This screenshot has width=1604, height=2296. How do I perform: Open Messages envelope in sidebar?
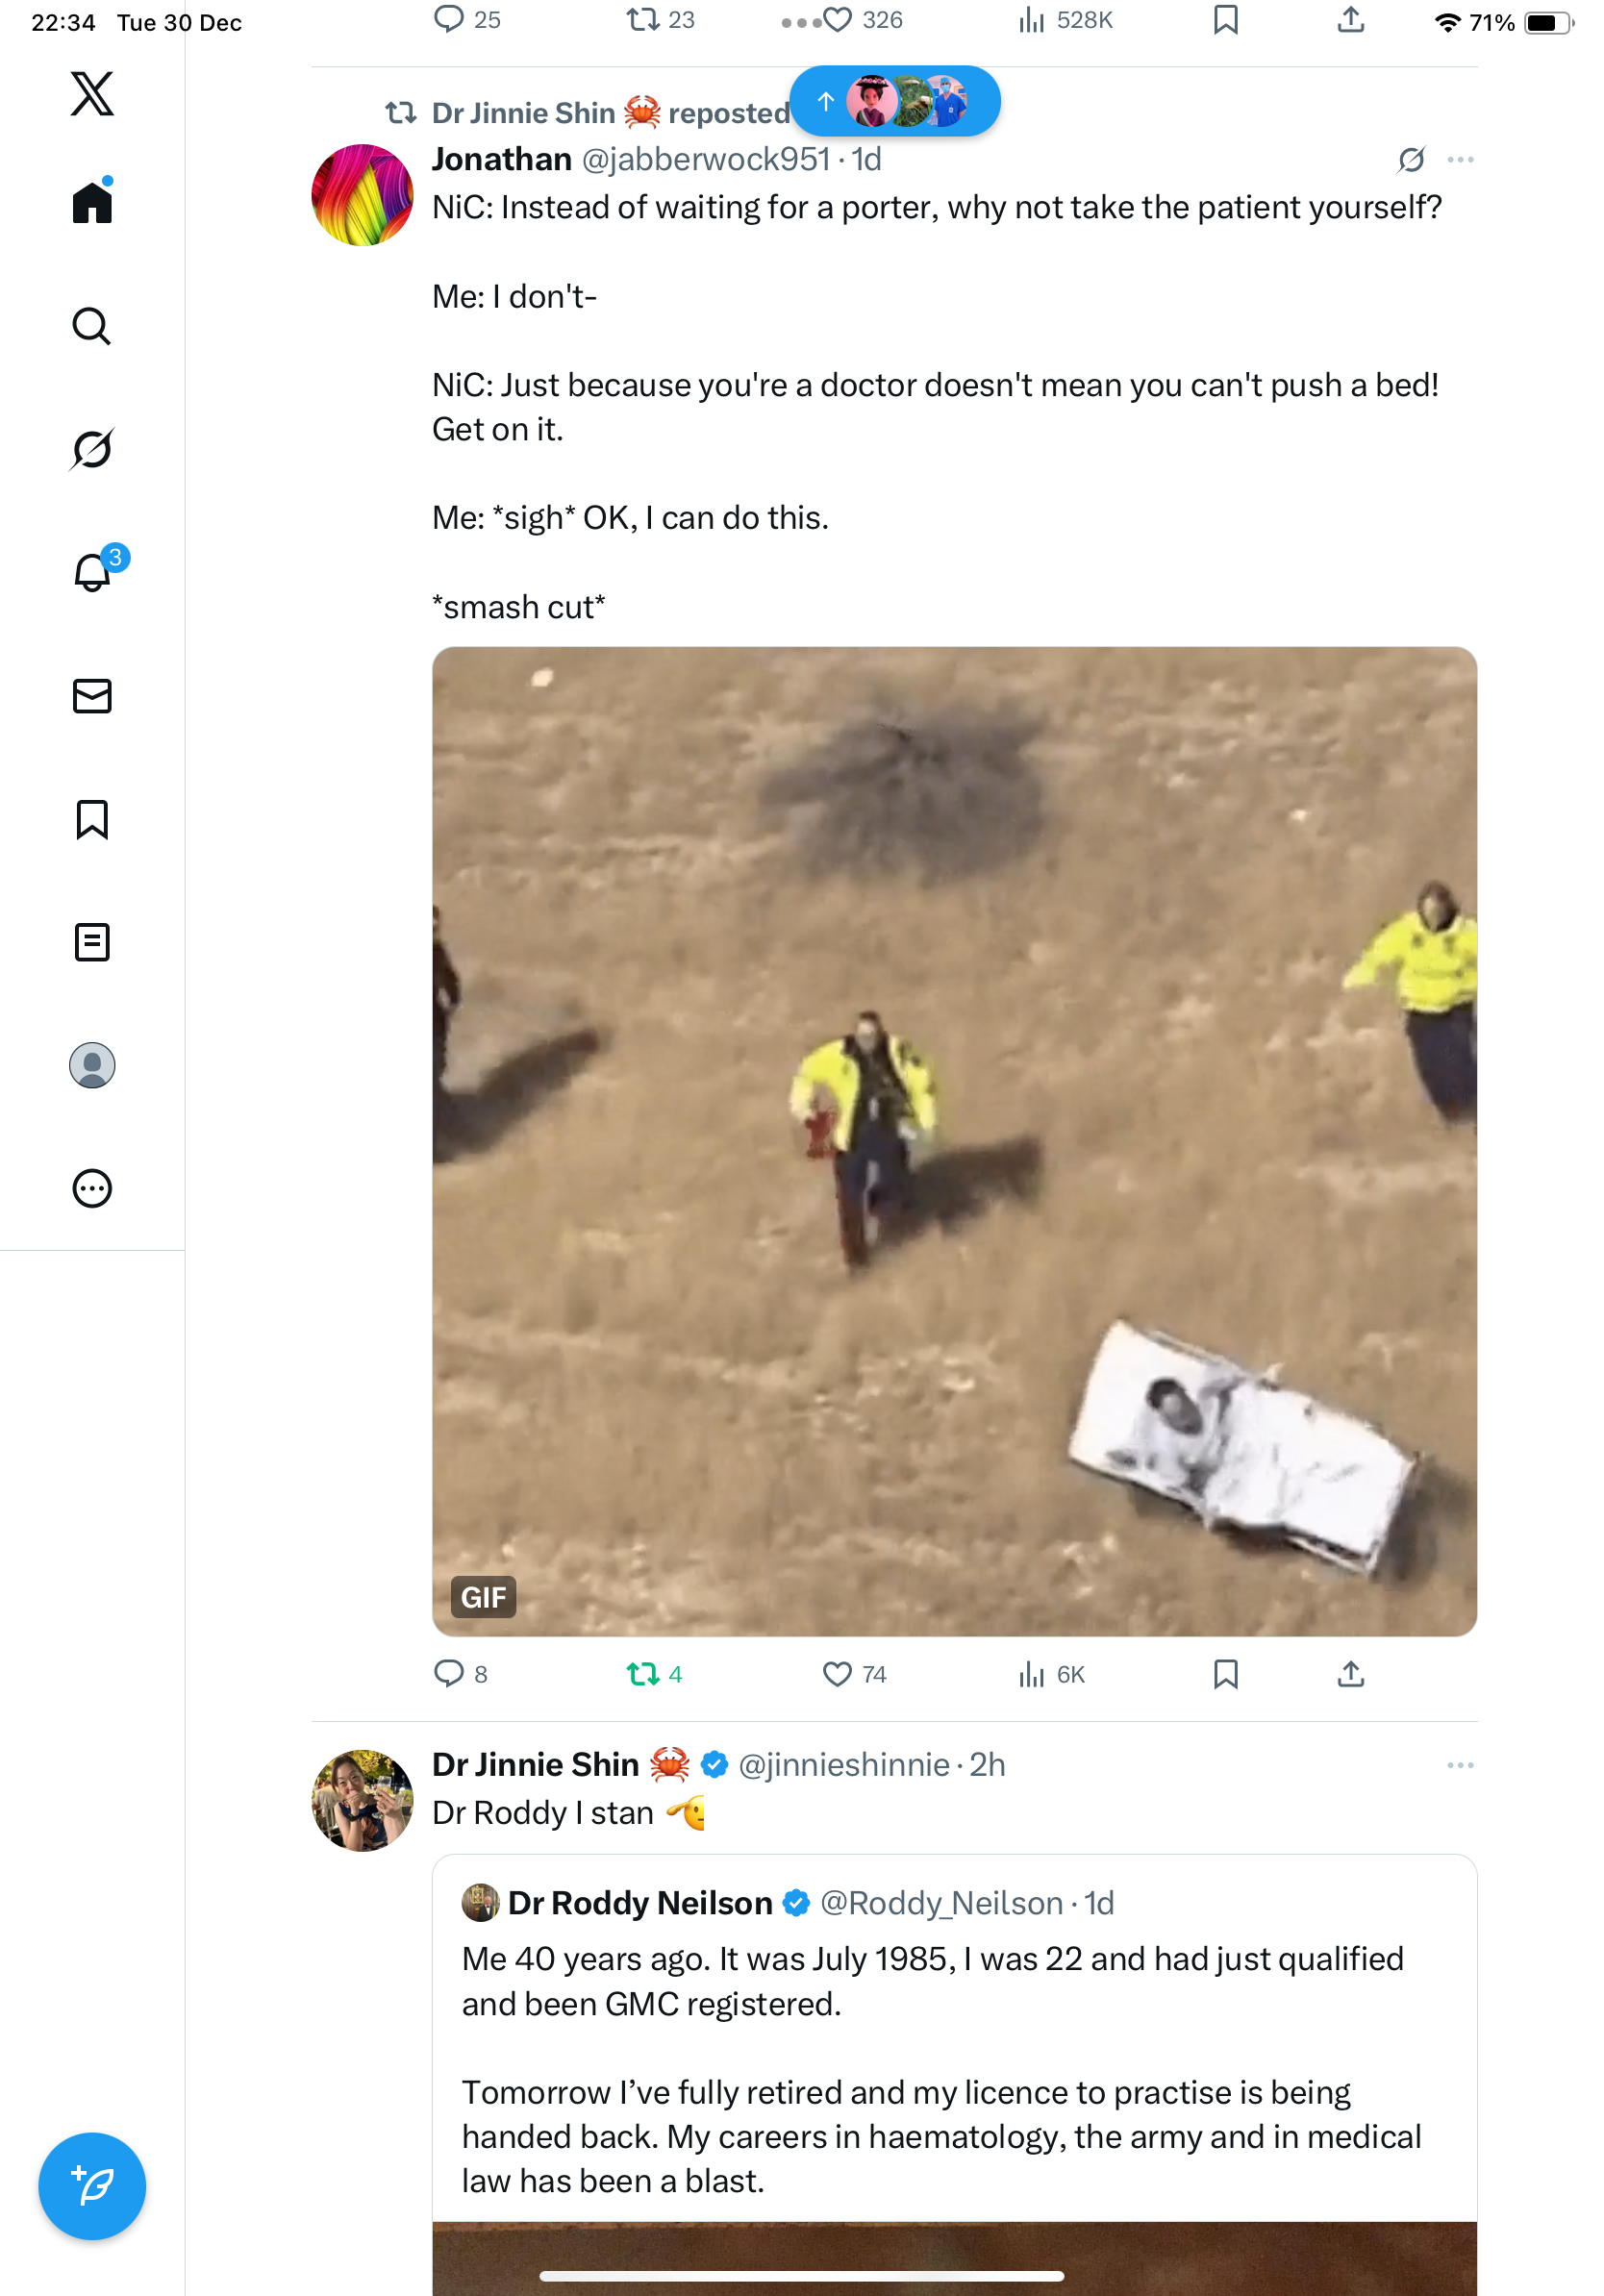click(x=92, y=696)
